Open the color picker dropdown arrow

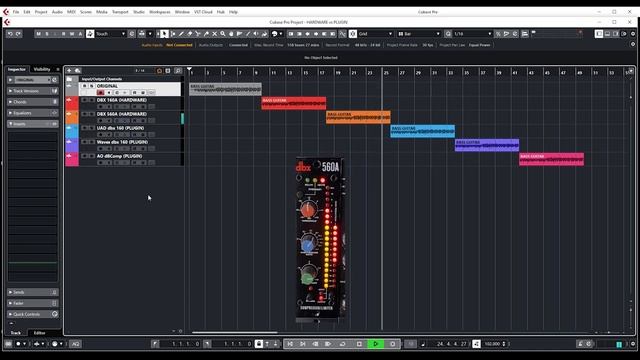pyautogui.click(x=281, y=34)
